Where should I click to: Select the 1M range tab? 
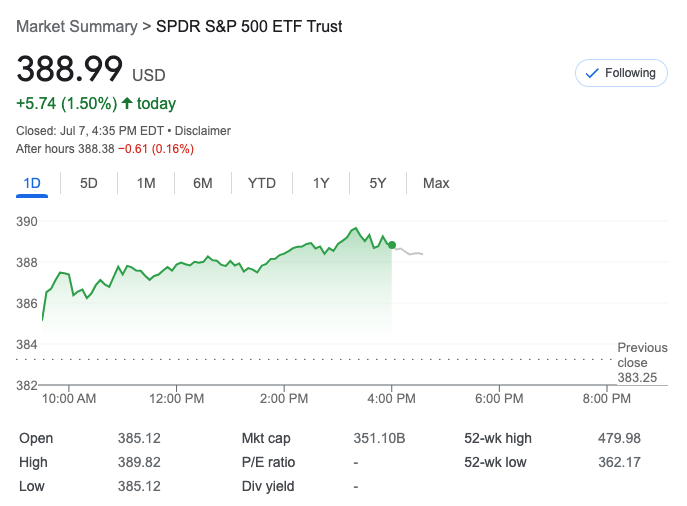tap(146, 183)
